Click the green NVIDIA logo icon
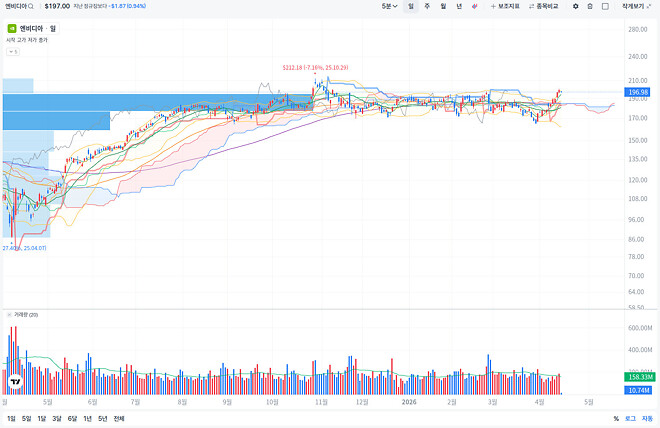The width and height of the screenshot is (660, 428). point(12,29)
